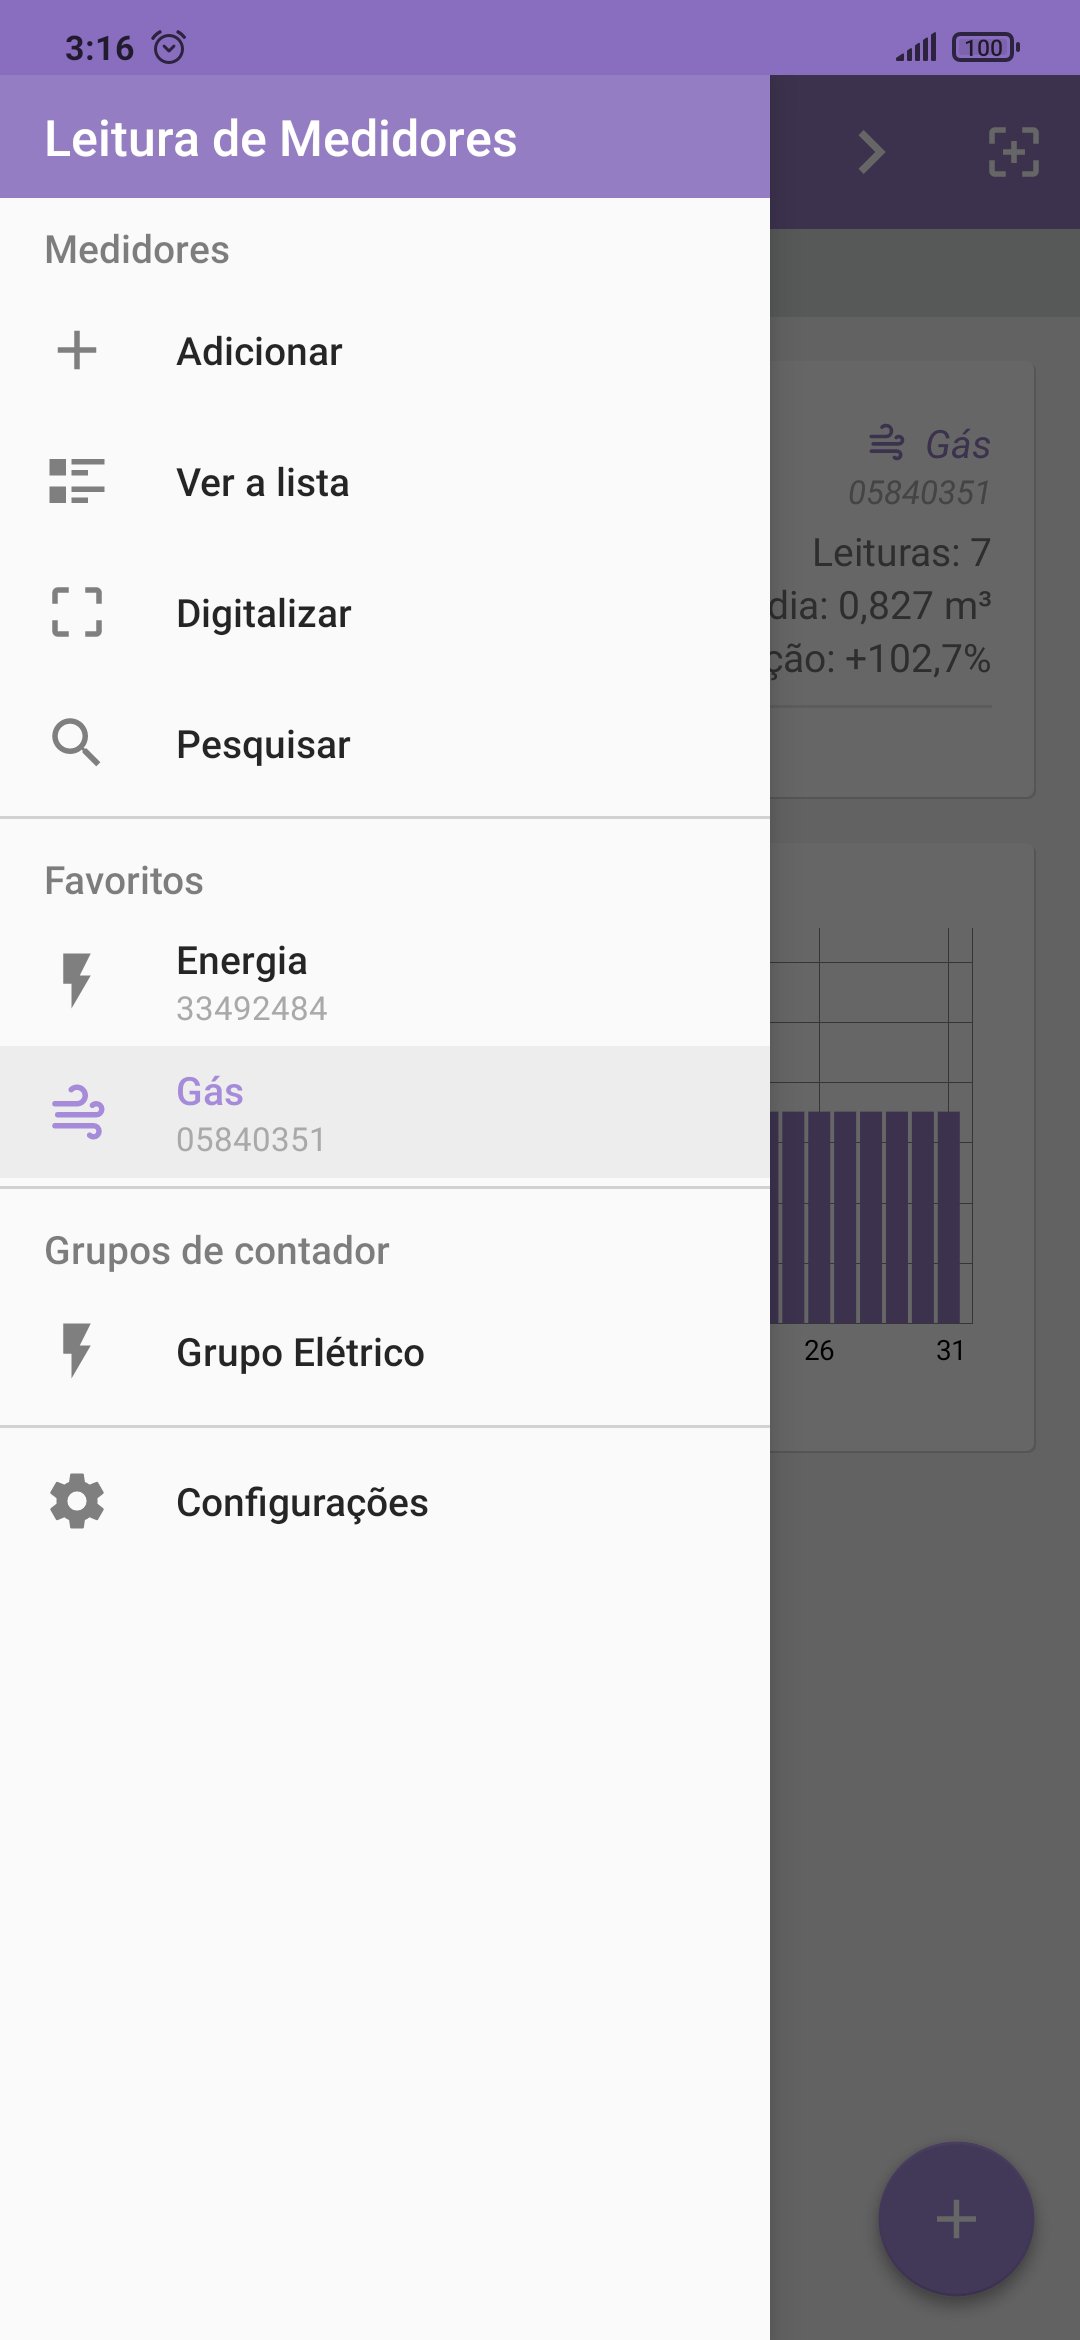Tap the gear icon beside Configurações
The width and height of the screenshot is (1080, 2340).
click(x=77, y=1502)
